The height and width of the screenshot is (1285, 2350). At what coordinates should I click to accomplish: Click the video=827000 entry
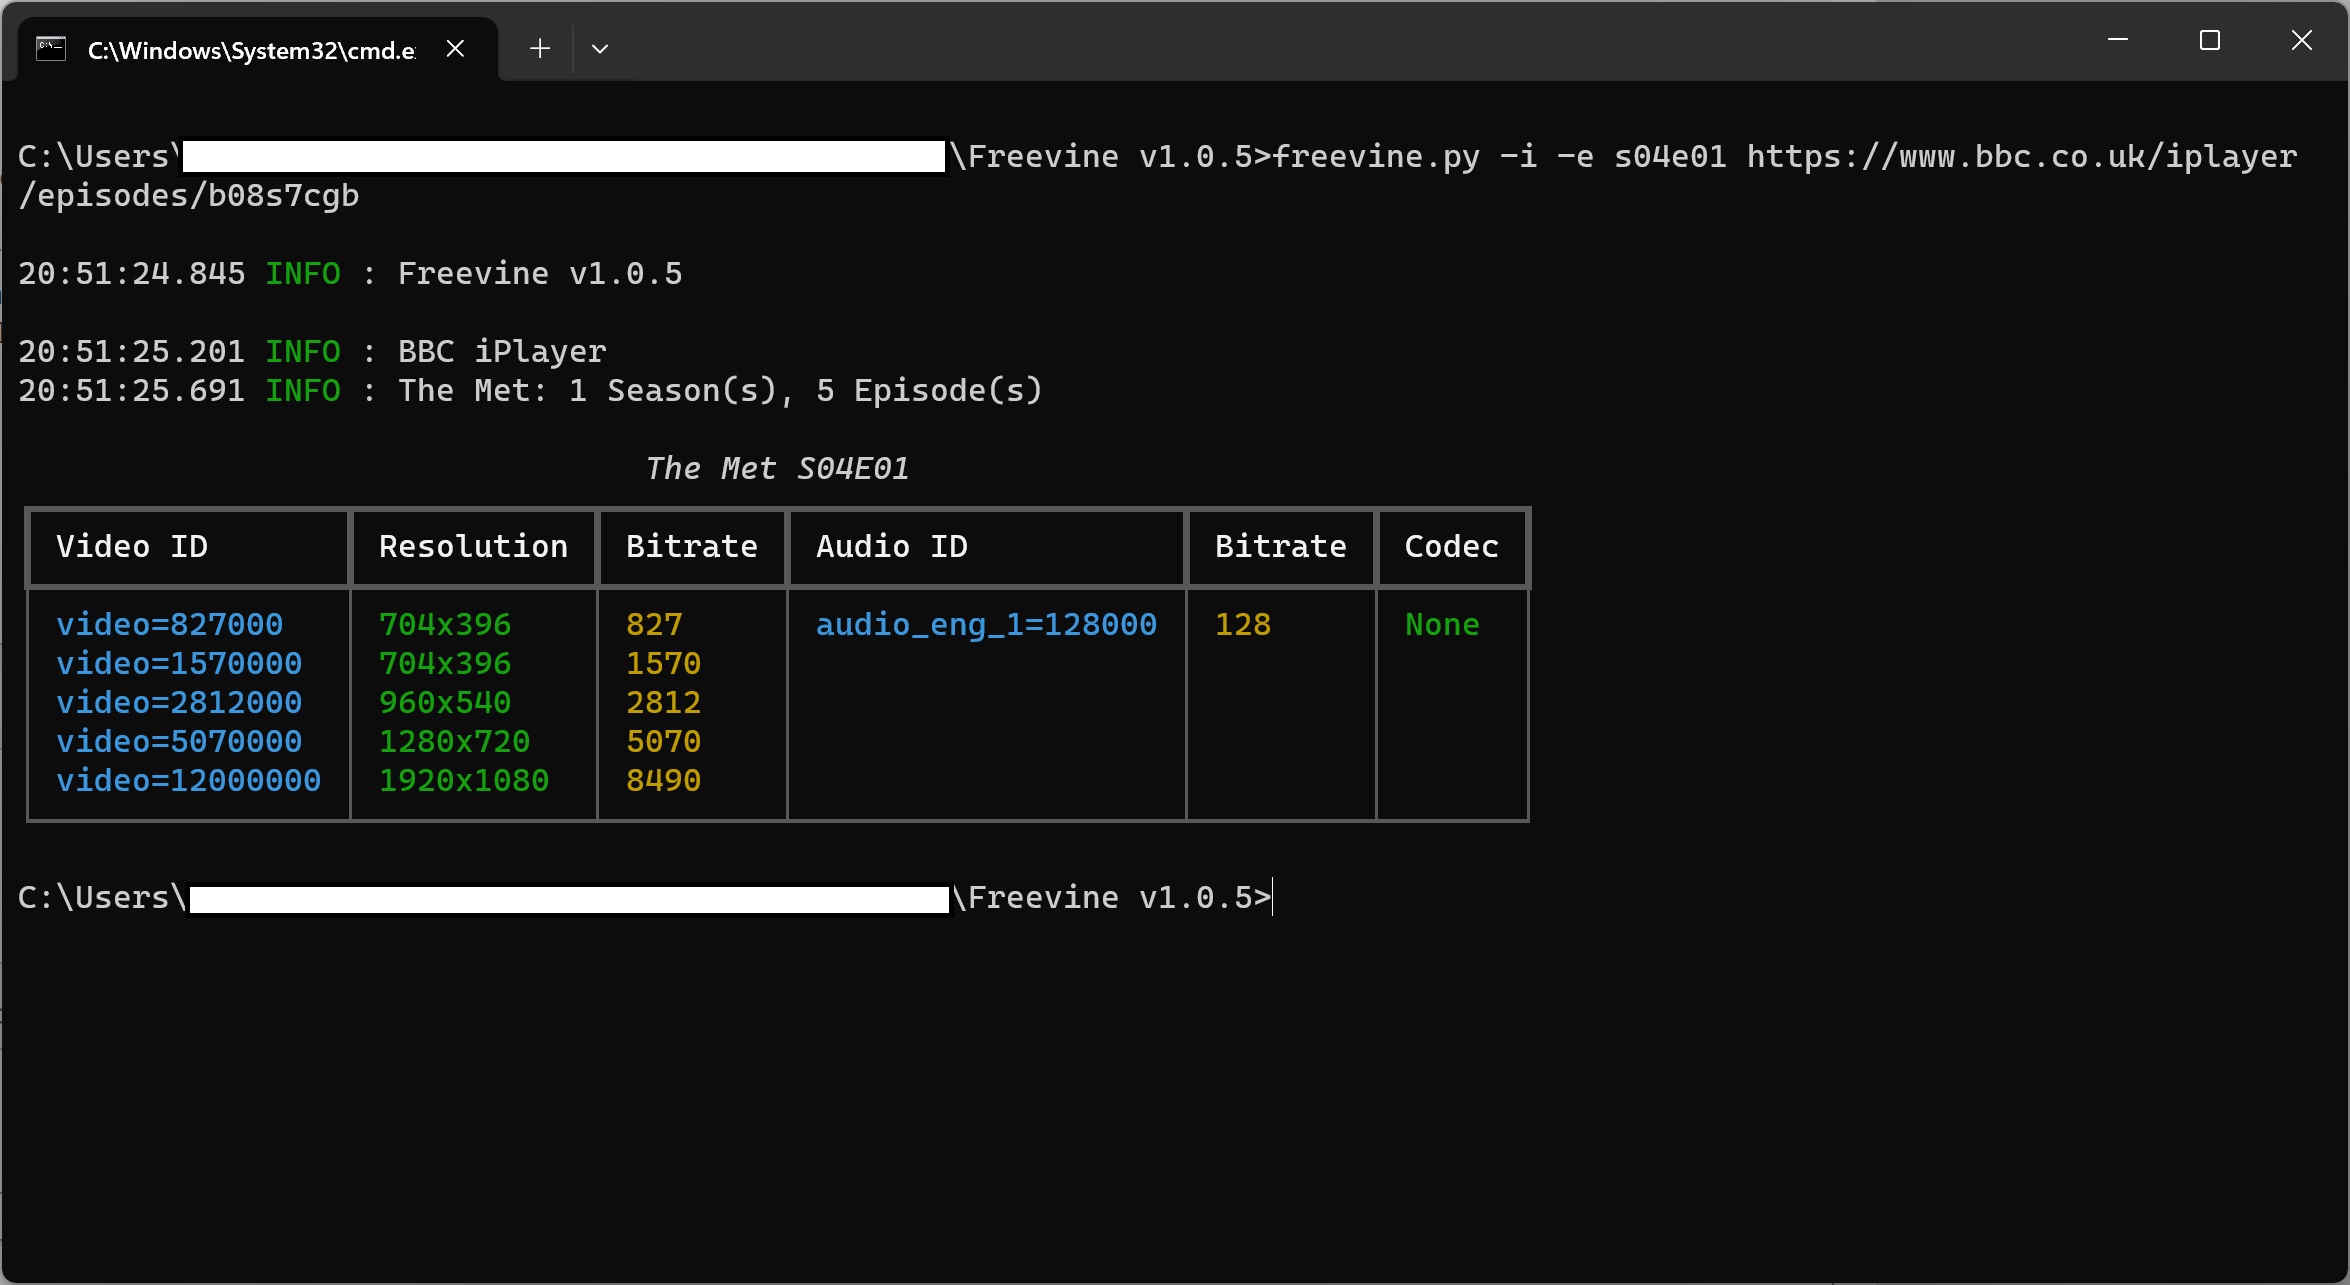tap(169, 624)
